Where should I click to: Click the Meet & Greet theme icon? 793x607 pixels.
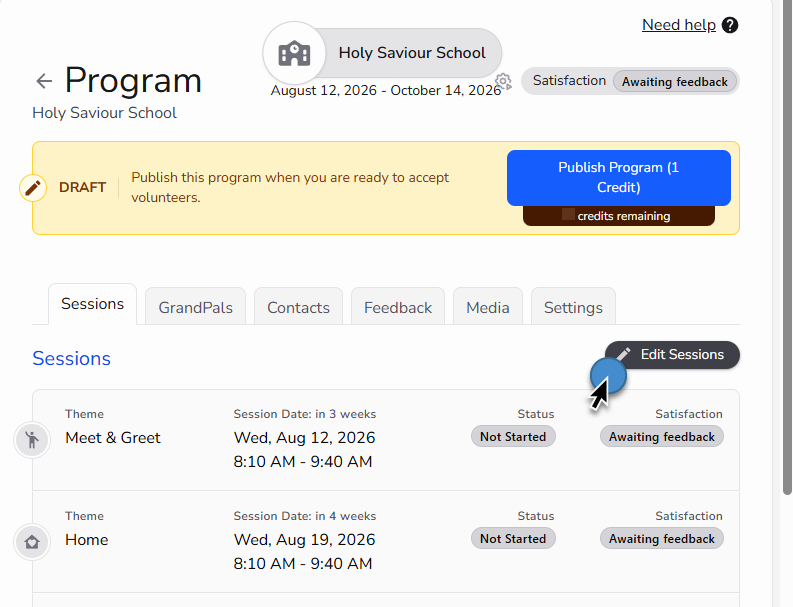click(x=32, y=440)
